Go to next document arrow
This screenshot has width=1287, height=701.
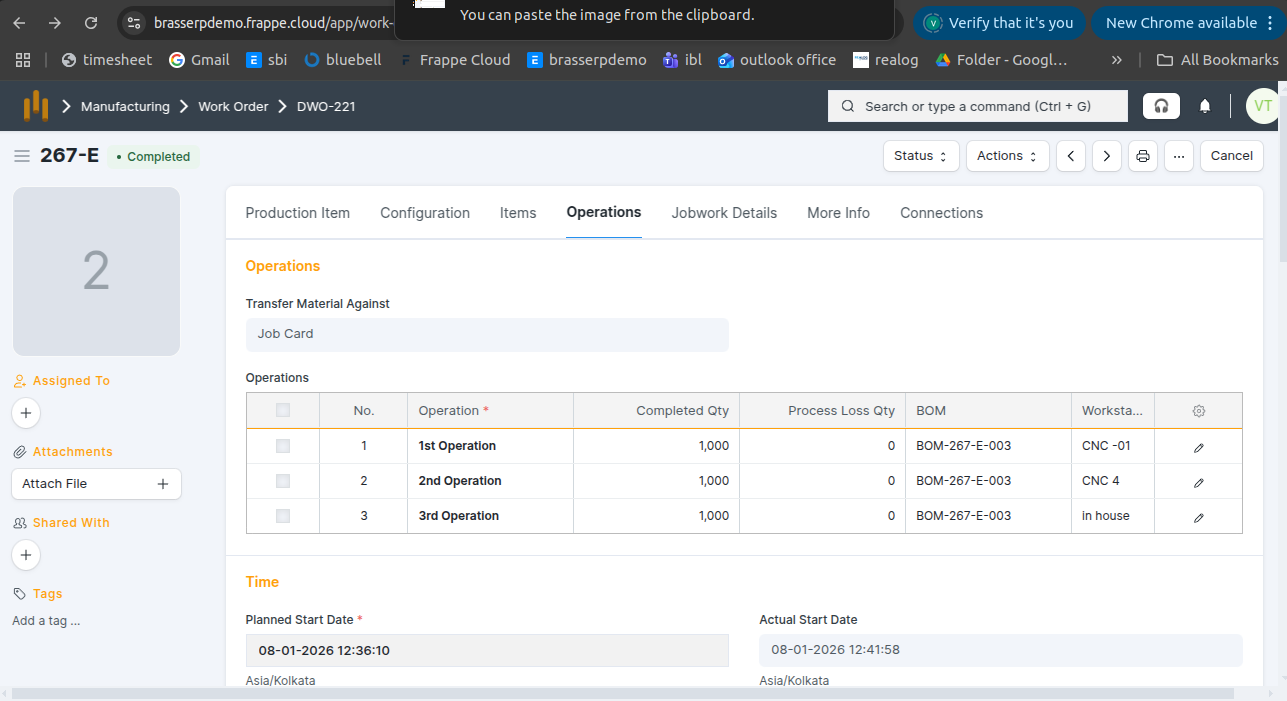coord(1106,156)
